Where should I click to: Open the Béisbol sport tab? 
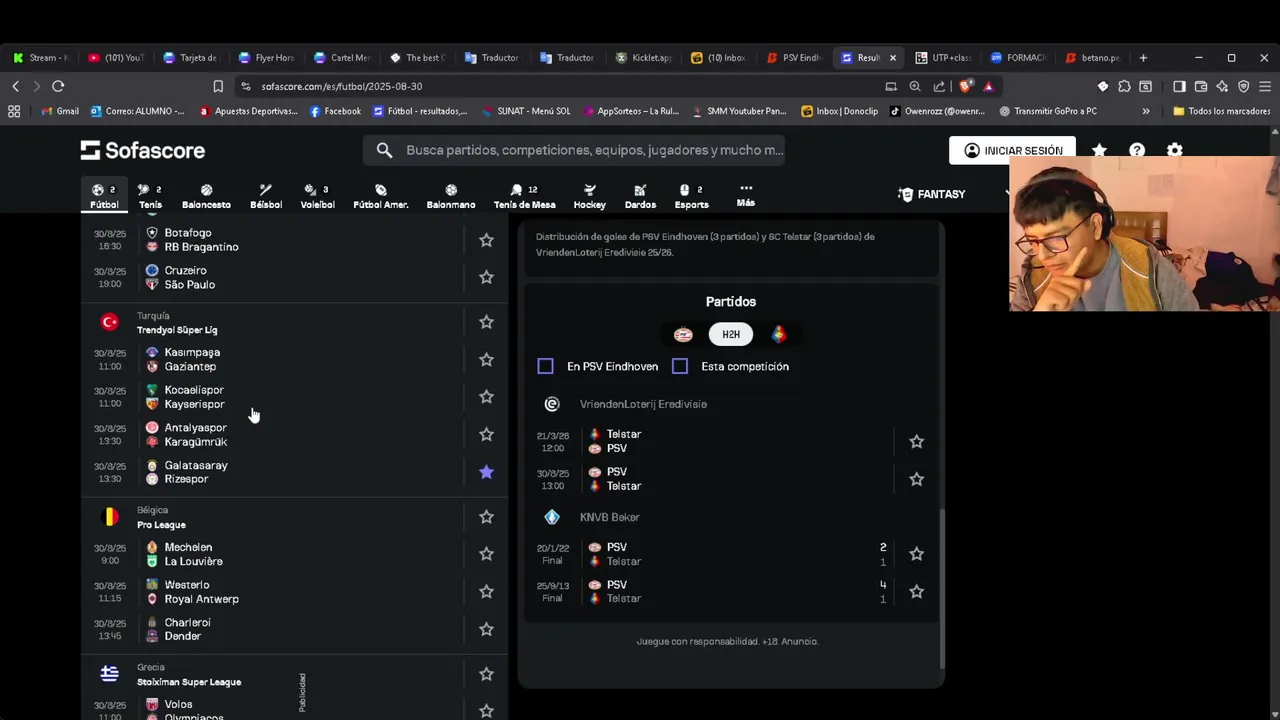pos(265,196)
